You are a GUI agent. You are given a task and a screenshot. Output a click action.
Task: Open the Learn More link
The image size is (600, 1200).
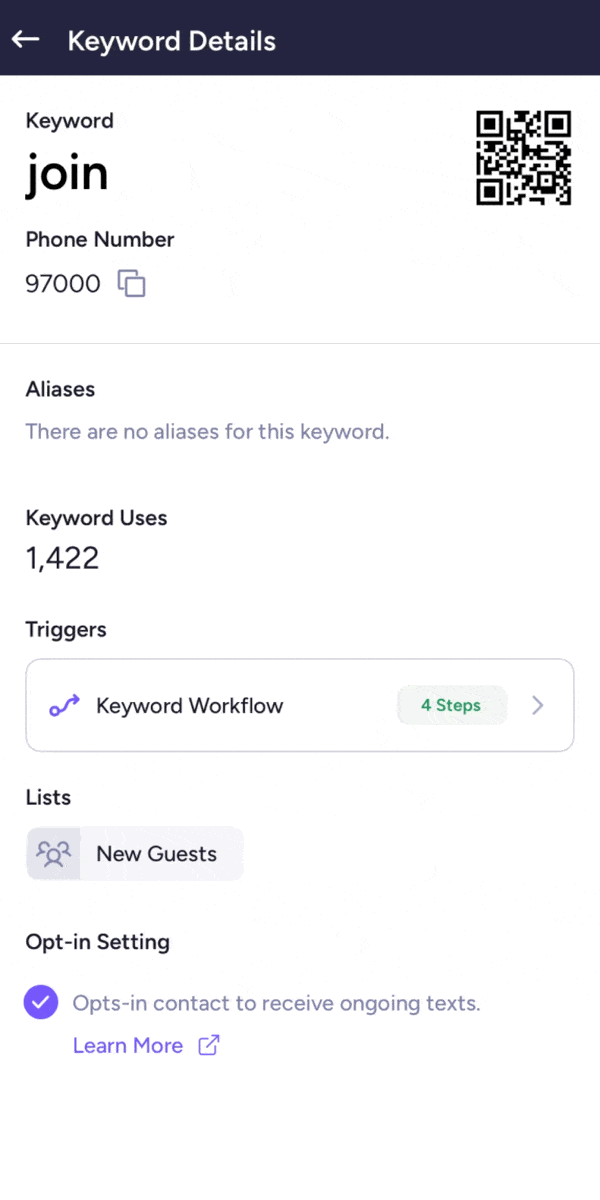[128, 1046]
